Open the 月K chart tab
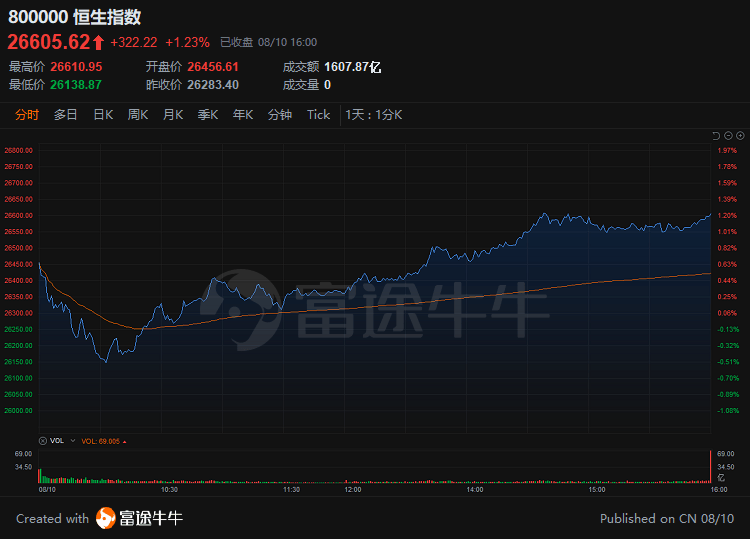 click(173, 115)
